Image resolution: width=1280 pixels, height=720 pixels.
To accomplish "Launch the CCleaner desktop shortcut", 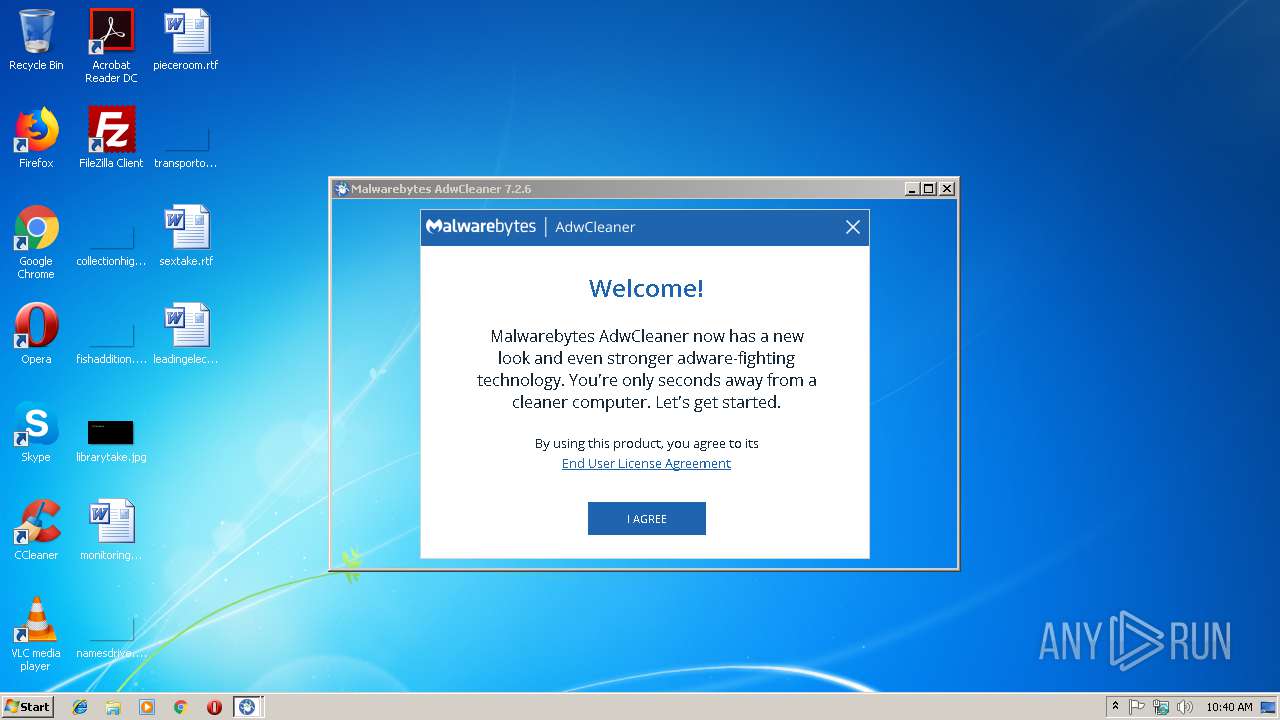I will pos(36,530).
